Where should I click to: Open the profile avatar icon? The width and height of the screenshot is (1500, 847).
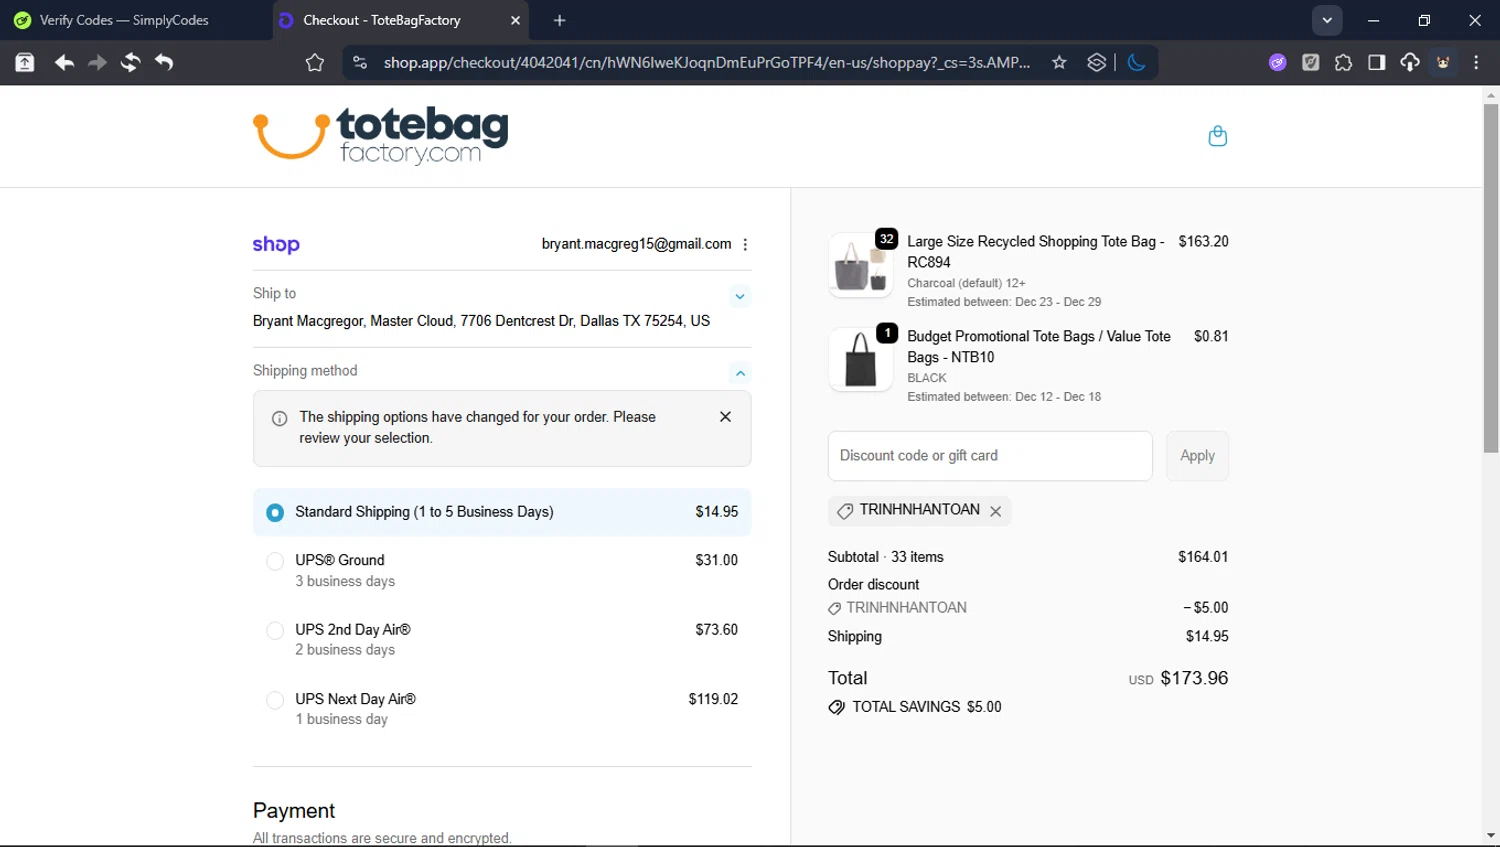[x=1443, y=63]
